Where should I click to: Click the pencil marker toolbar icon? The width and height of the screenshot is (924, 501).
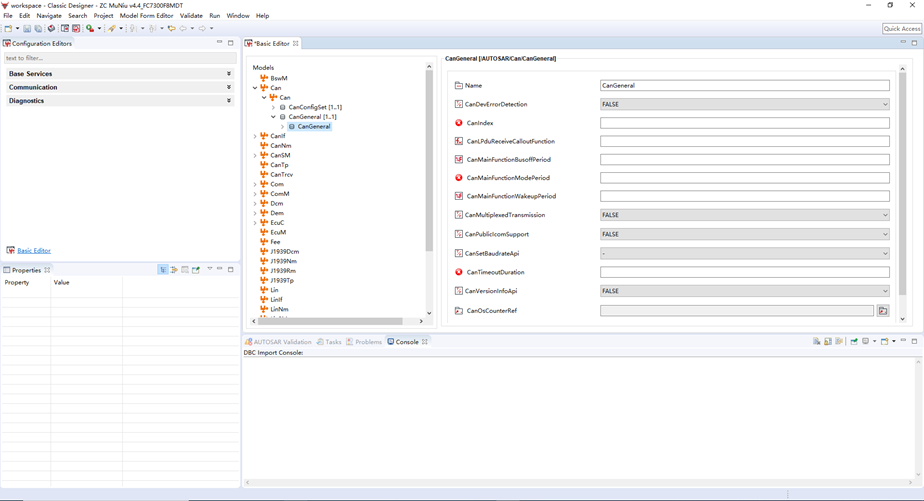point(112,28)
